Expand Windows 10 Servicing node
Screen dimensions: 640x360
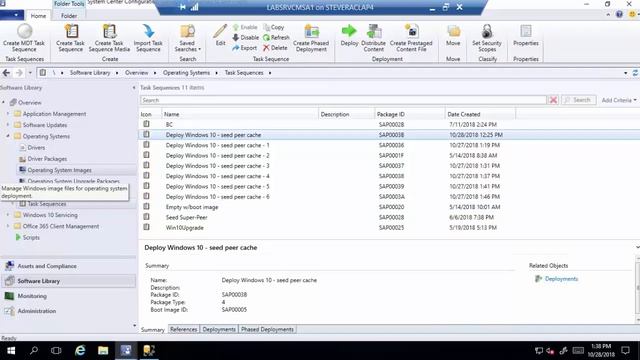[8, 215]
